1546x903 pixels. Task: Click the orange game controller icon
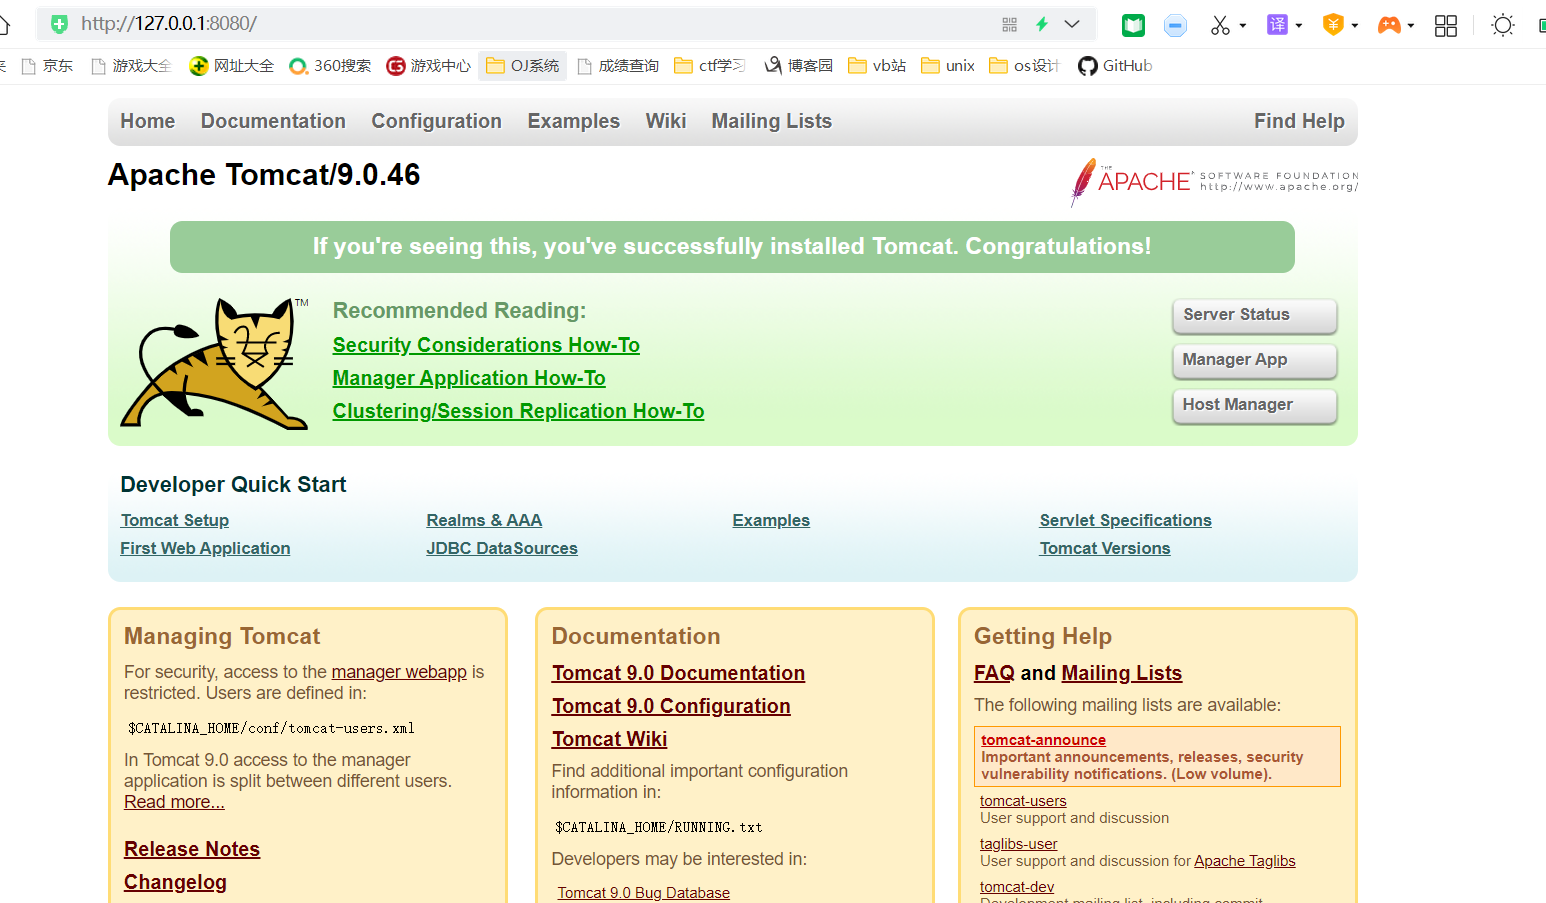[x=1389, y=25]
